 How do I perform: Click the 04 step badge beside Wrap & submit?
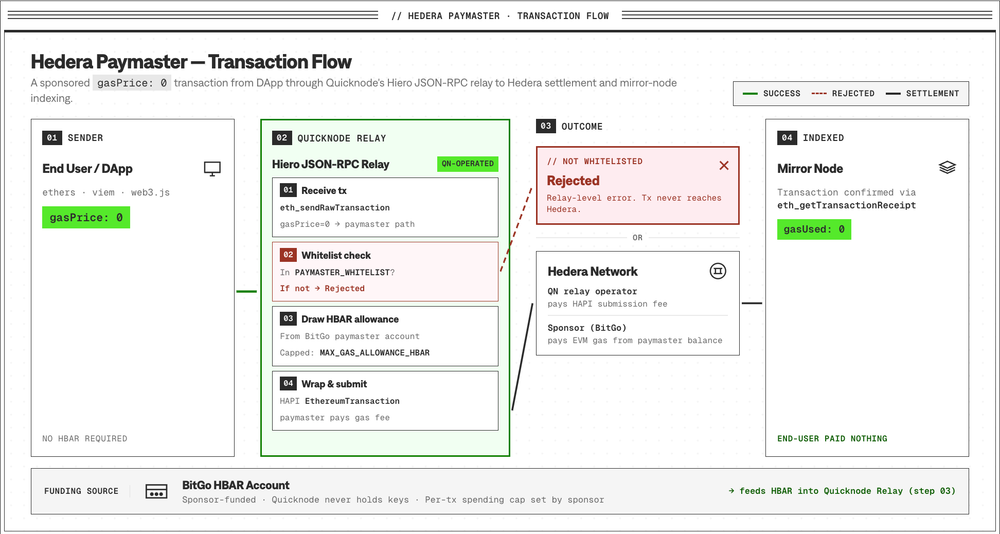tap(288, 384)
